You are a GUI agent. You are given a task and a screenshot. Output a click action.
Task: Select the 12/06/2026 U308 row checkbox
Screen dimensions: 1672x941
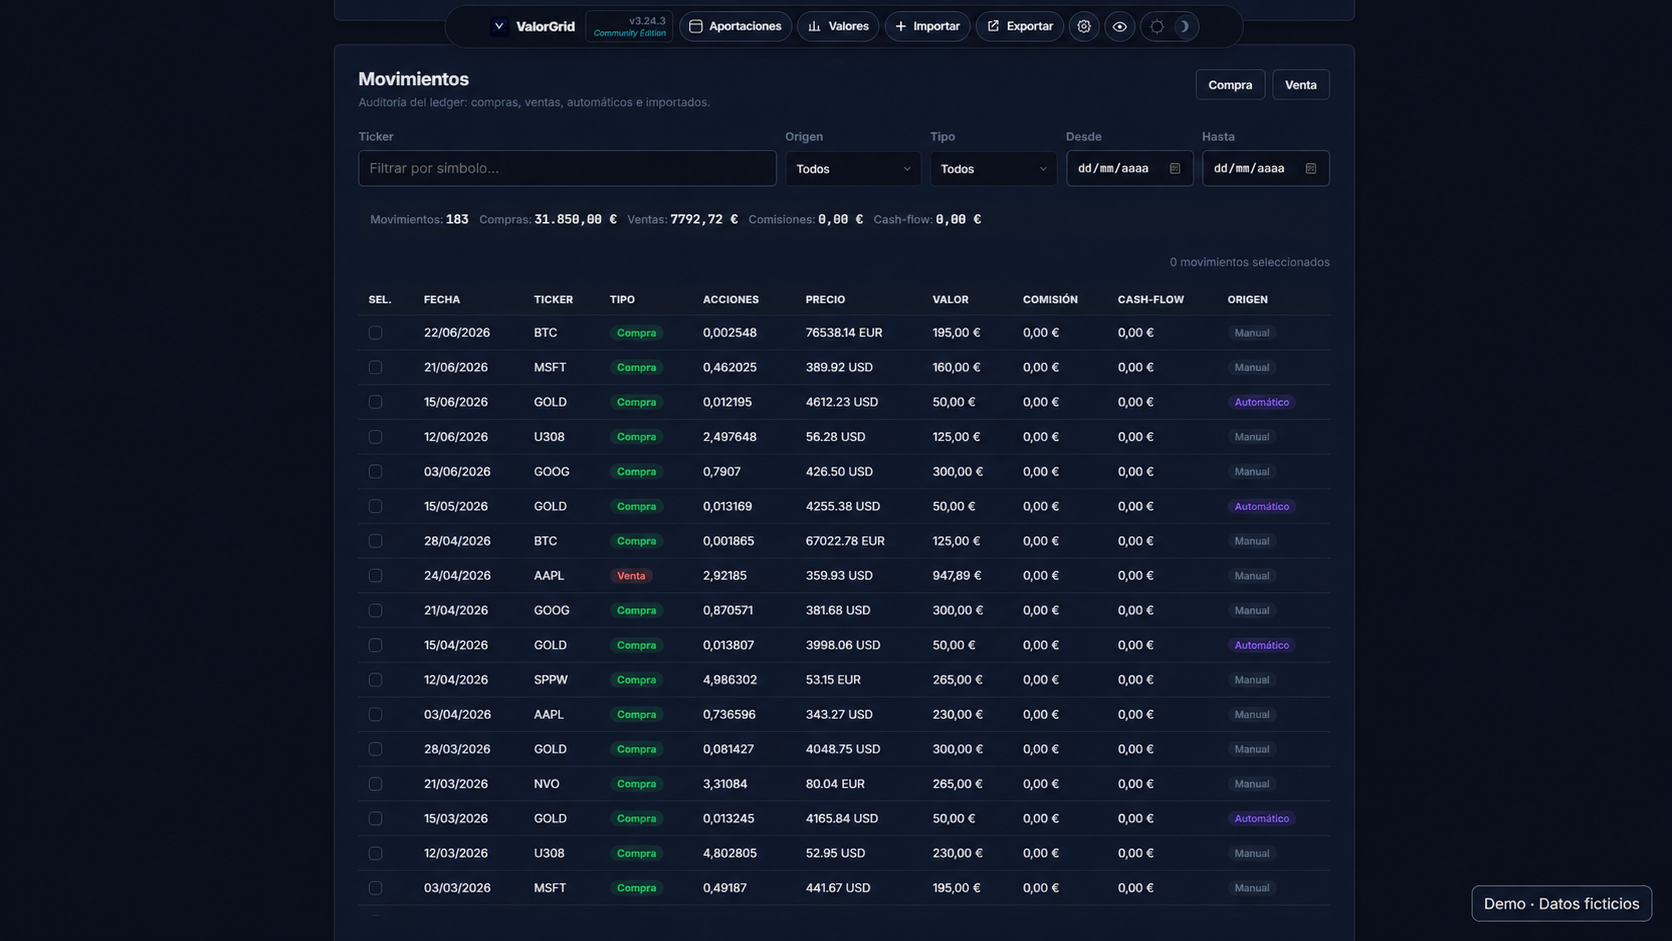[375, 437]
